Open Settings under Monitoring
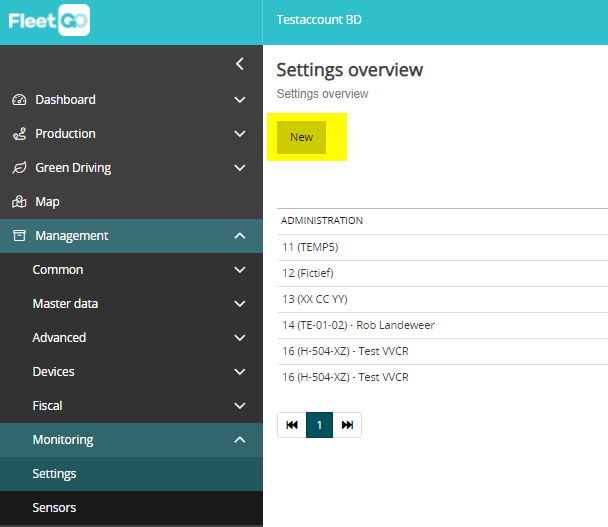Image resolution: width=608 pixels, height=527 pixels. [131, 474]
